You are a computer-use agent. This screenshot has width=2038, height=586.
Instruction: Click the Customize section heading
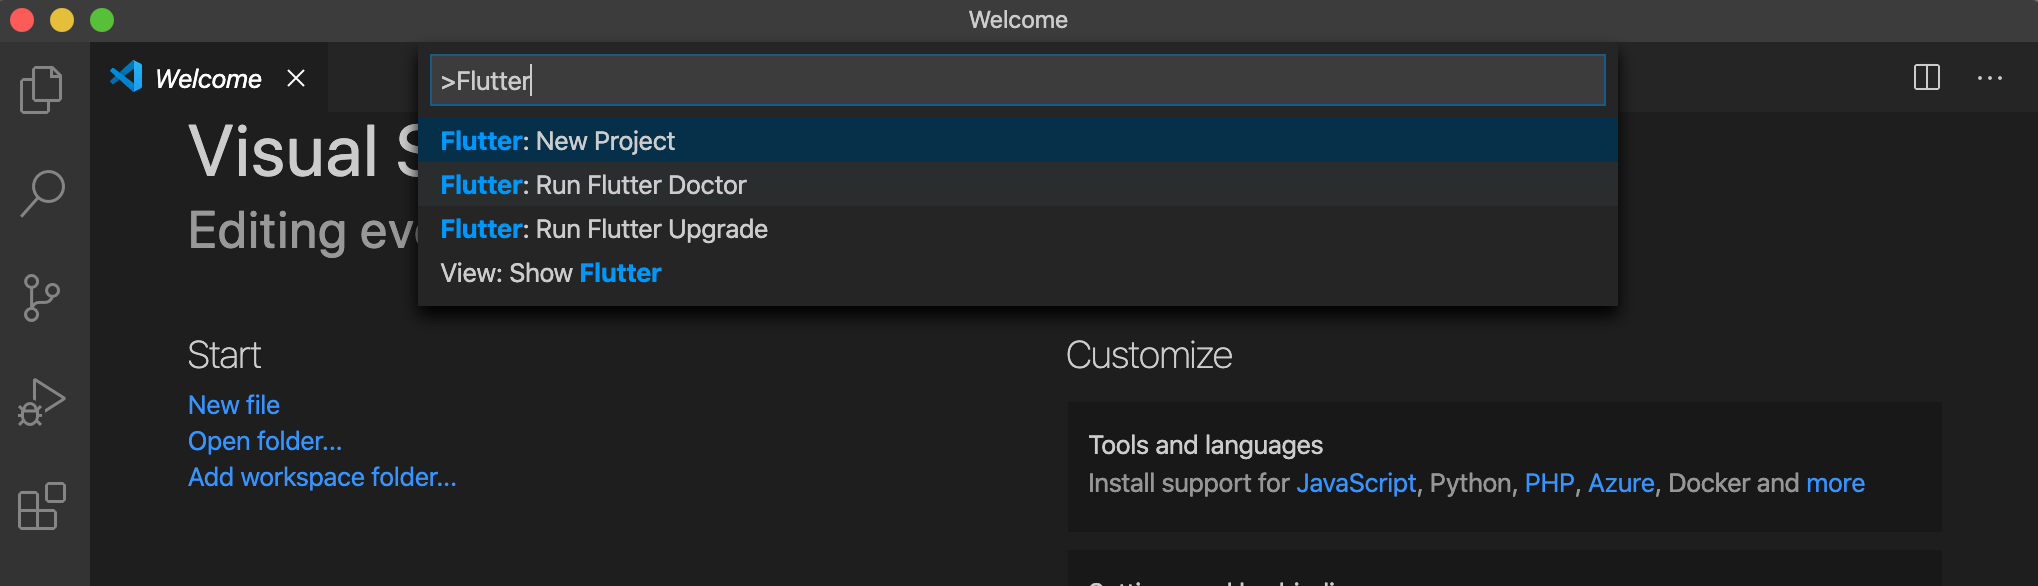pos(1149,355)
